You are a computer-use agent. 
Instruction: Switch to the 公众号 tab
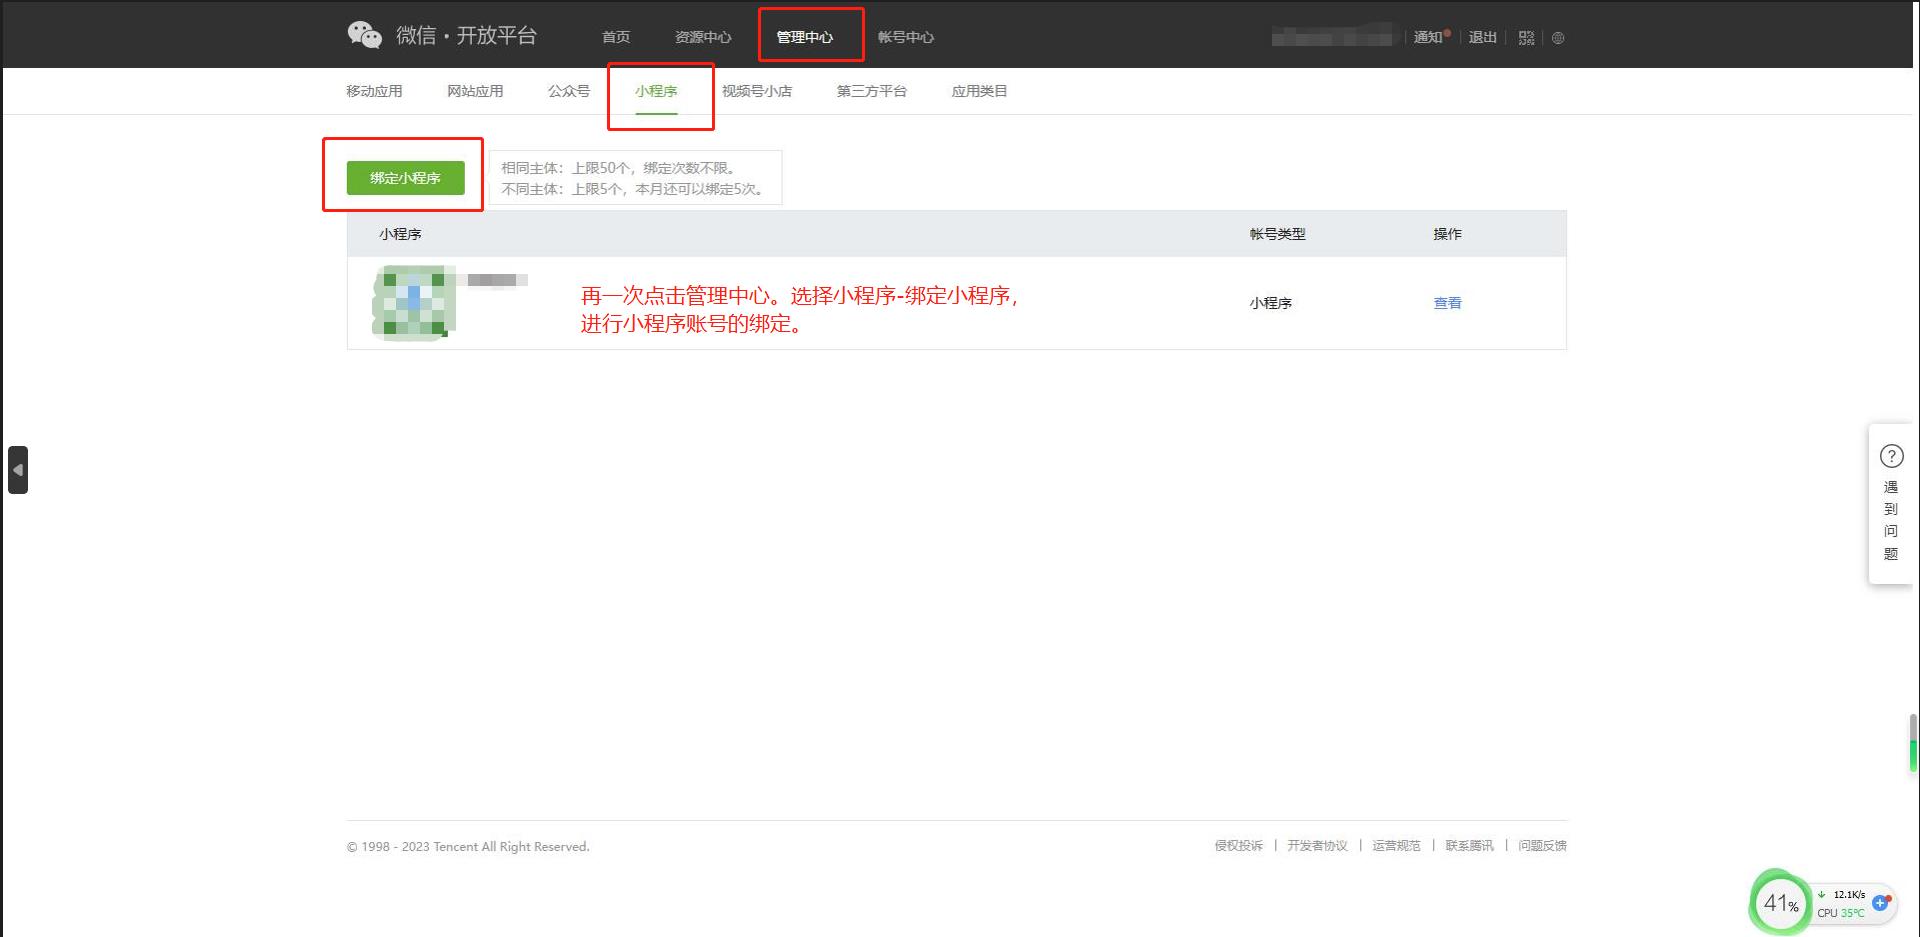coord(569,91)
